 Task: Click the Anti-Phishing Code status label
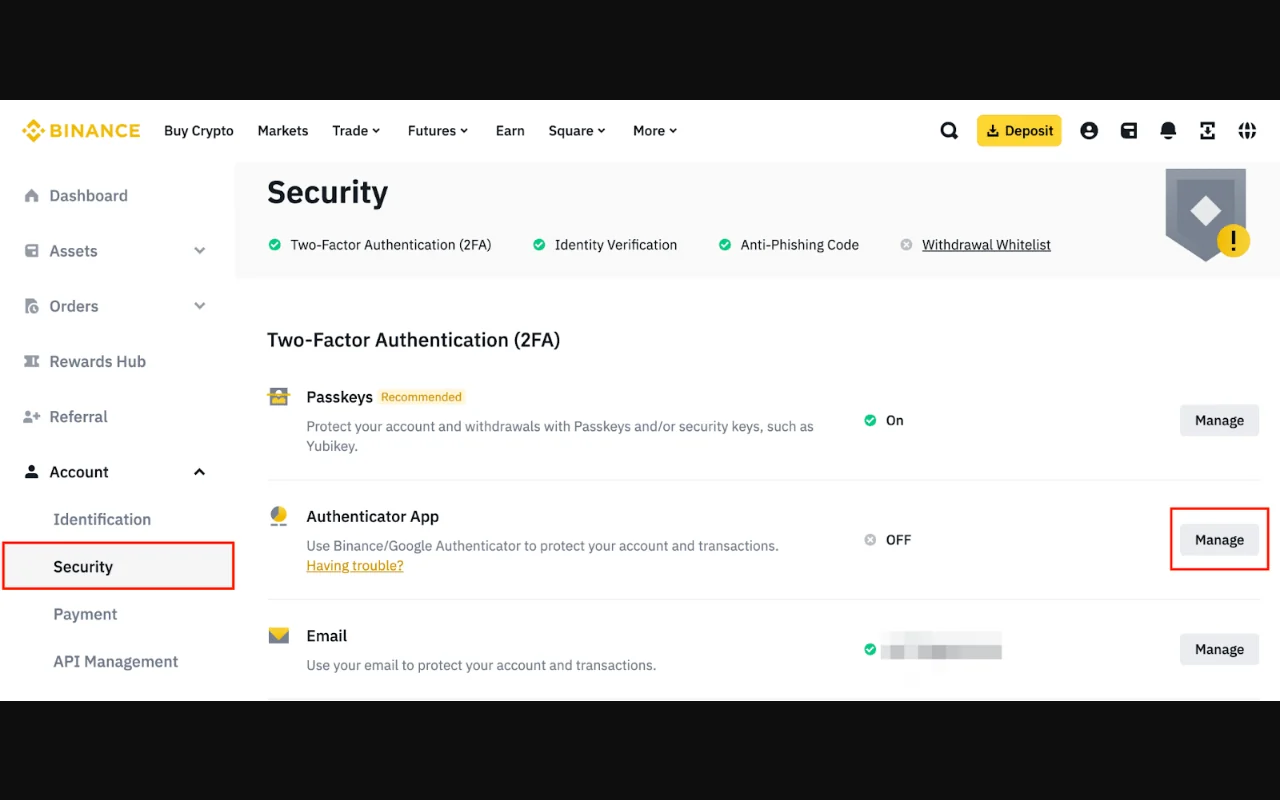point(800,245)
